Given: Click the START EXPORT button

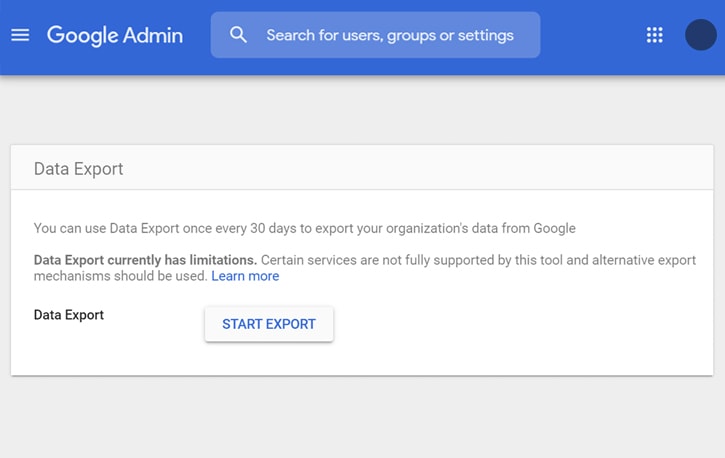Looking at the screenshot, I should 269,324.
